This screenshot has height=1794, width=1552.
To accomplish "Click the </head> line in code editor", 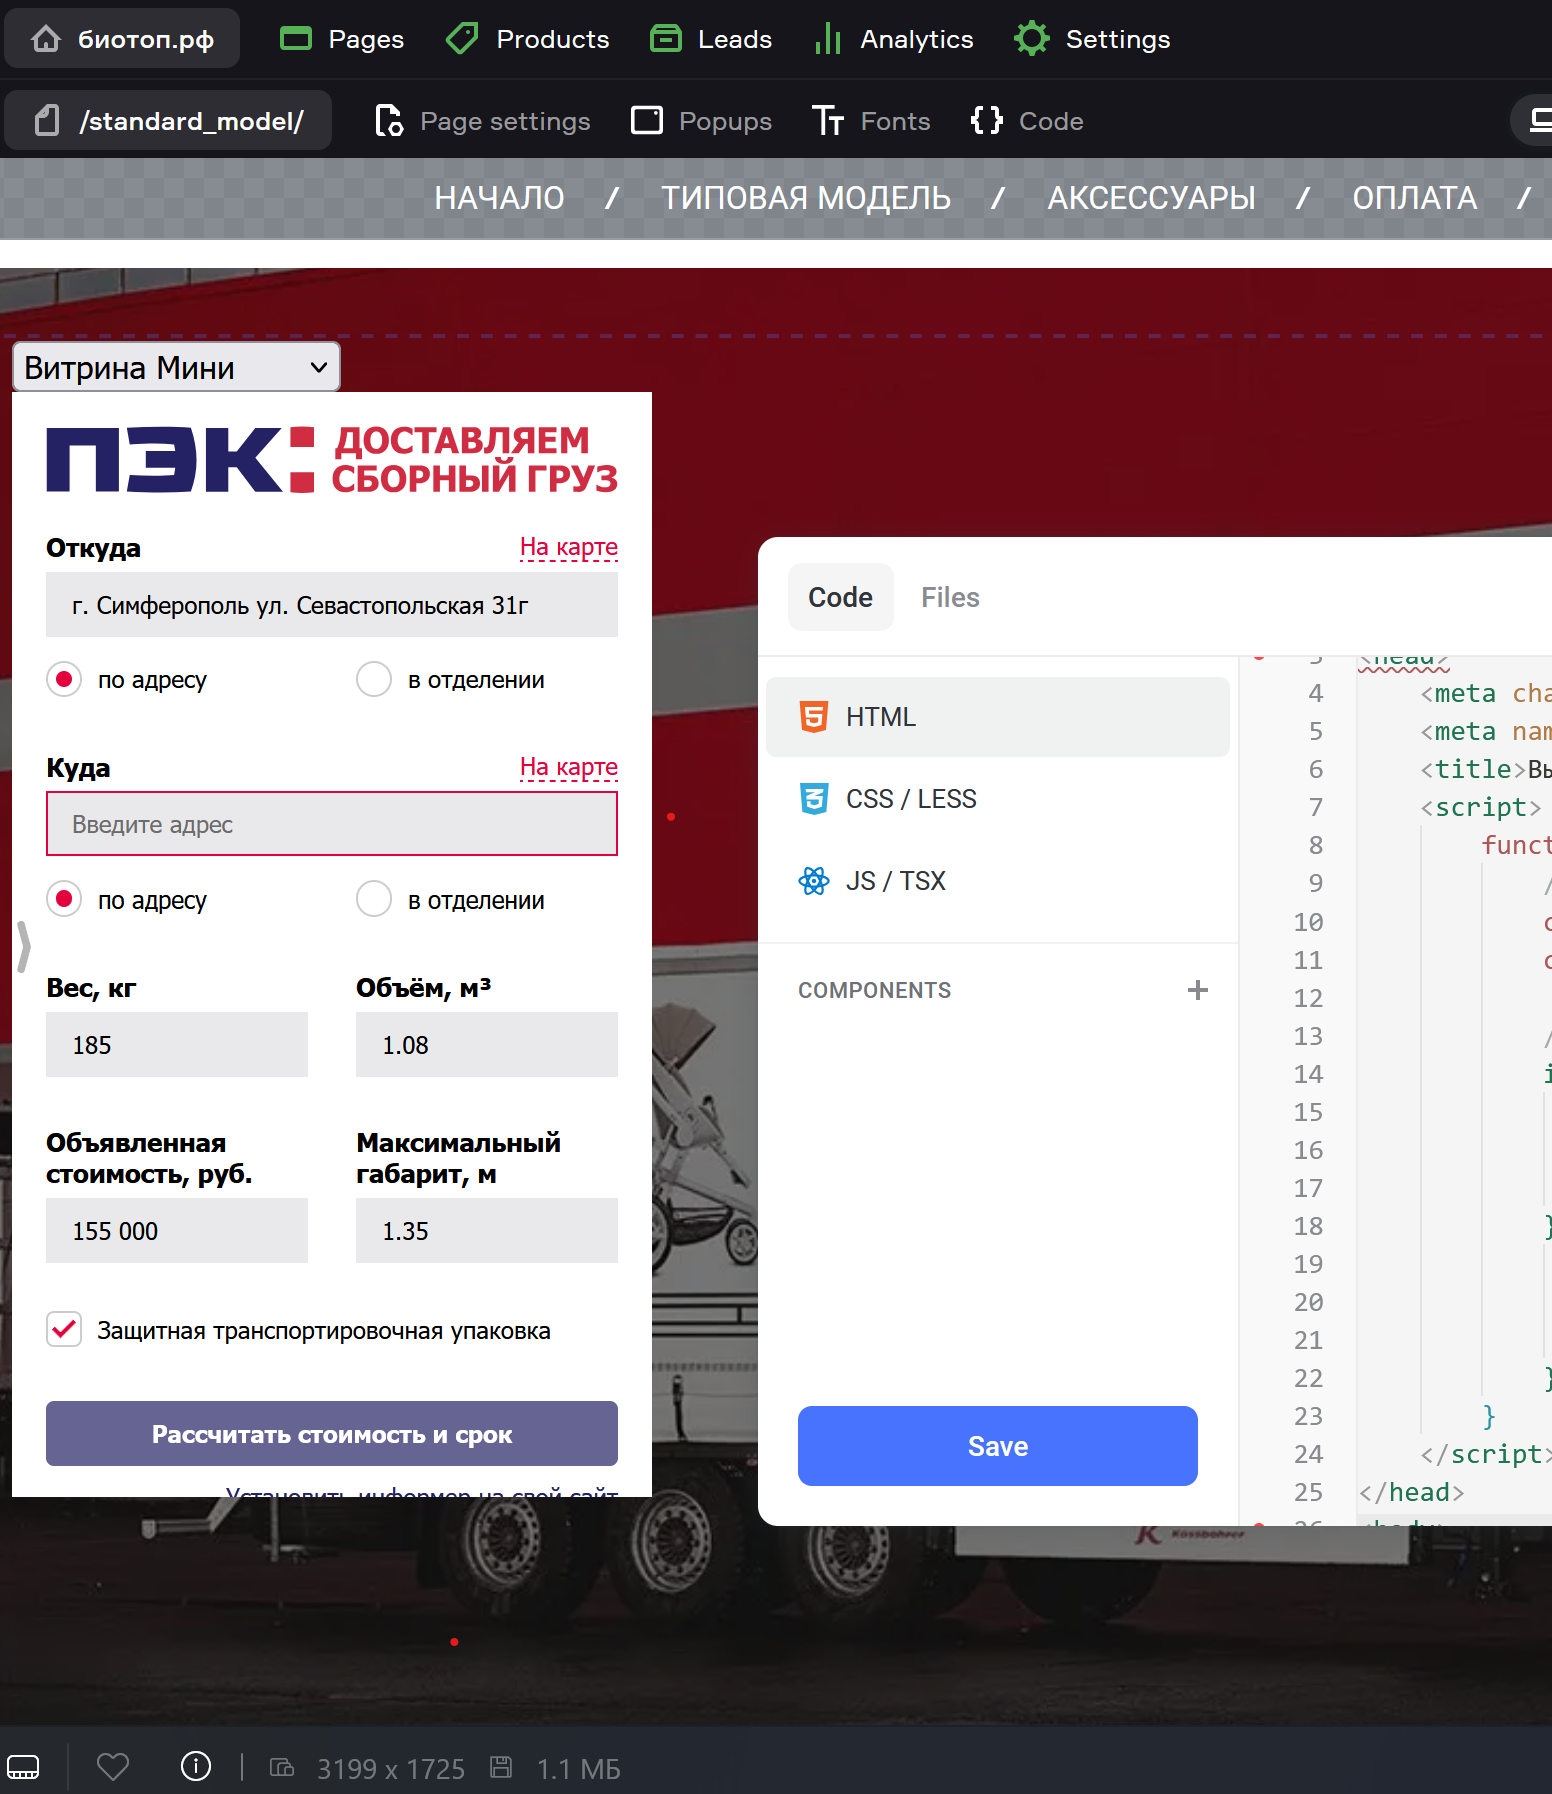I will pos(1411,1492).
